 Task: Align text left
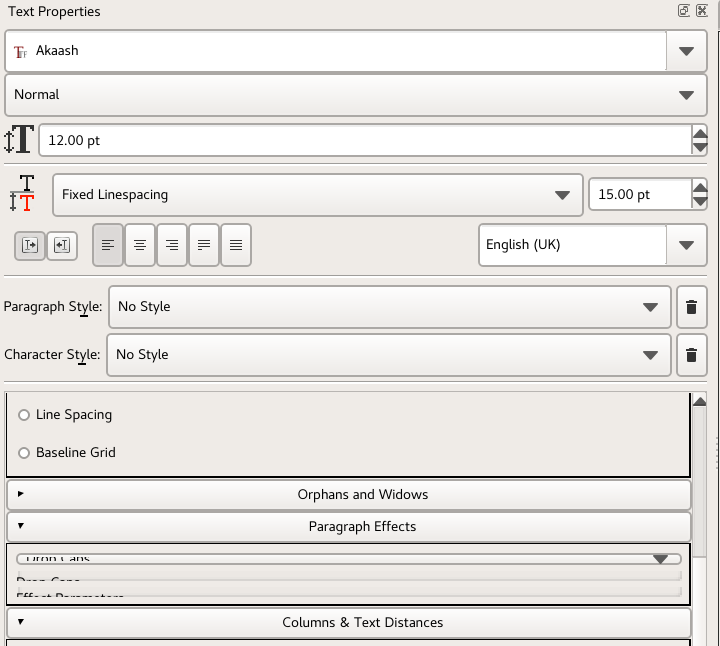point(108,245)
